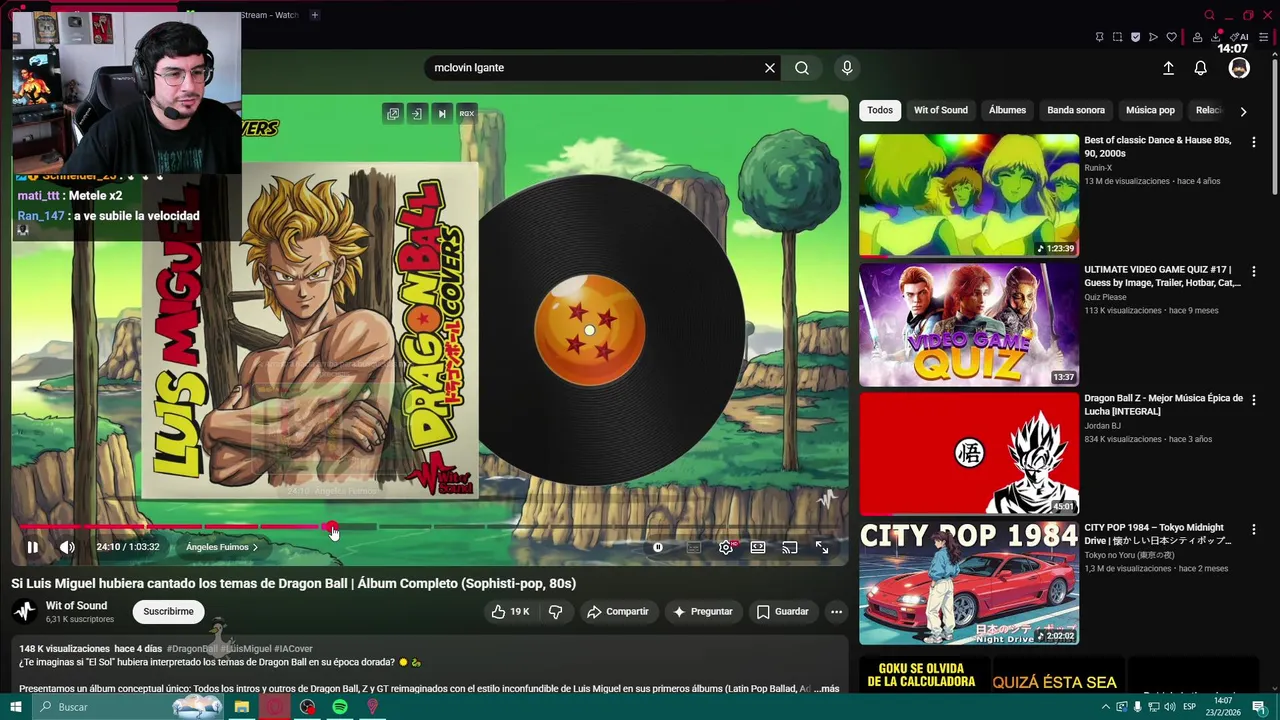This screenshot has height=720, width=1280.
Task: Show more filter chips with the right arrow
Action: [1243, 111]
